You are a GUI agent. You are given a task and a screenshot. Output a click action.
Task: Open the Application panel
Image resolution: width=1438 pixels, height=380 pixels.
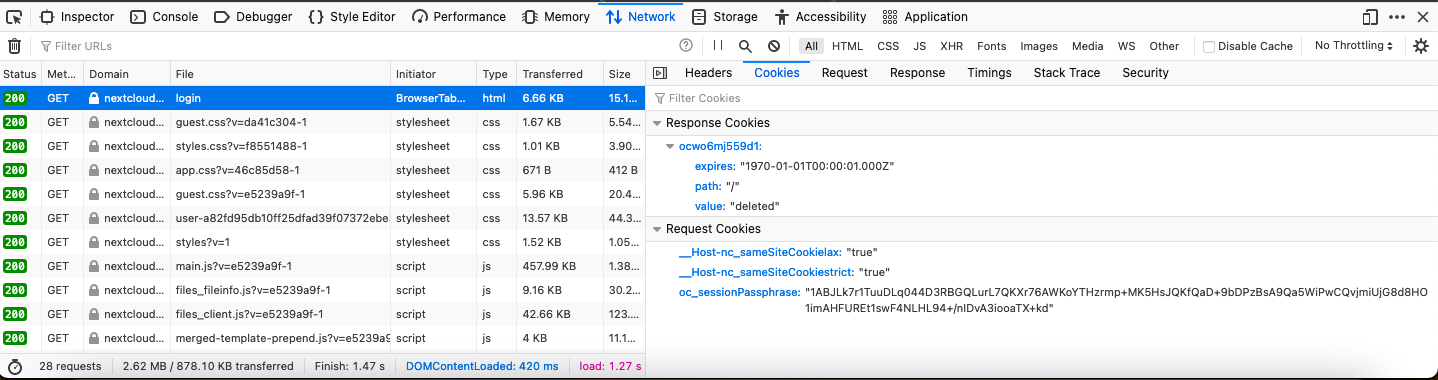[926, 17]
